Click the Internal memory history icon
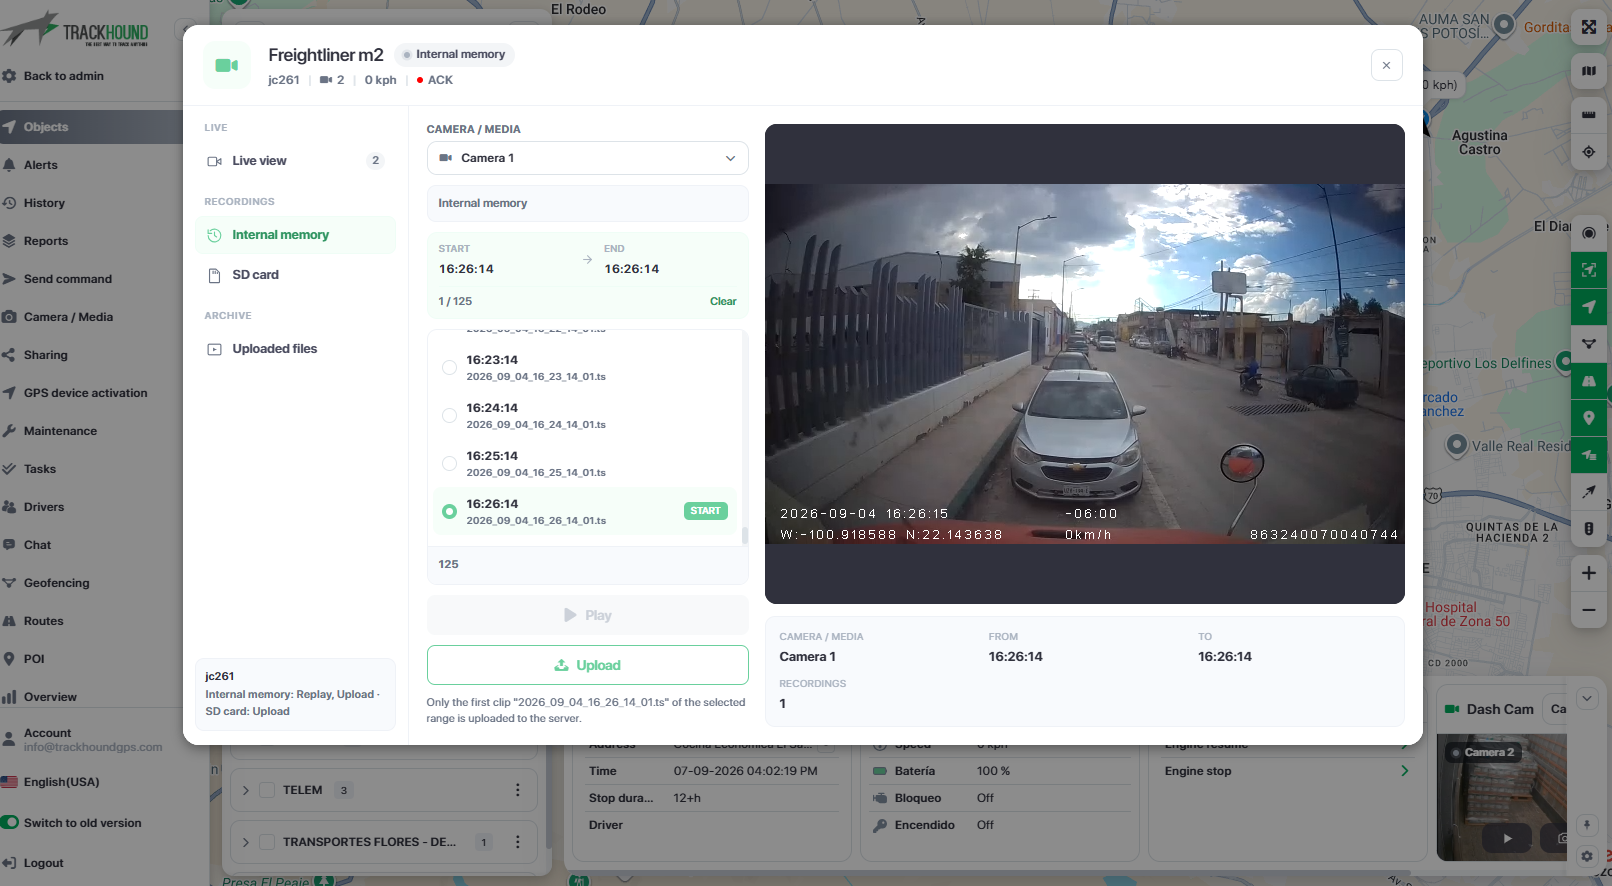Viewport: 1612px width, 886px height. 214,235
